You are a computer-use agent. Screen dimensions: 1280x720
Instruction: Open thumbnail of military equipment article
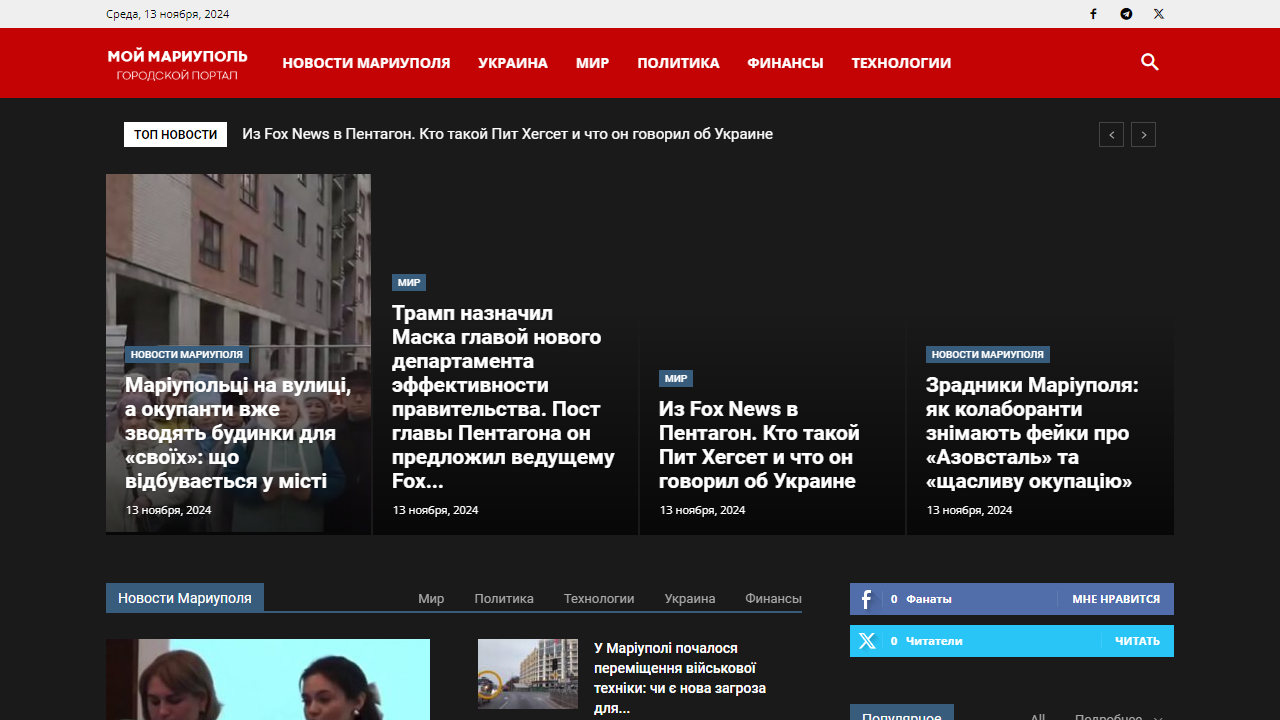pos(527,673)
